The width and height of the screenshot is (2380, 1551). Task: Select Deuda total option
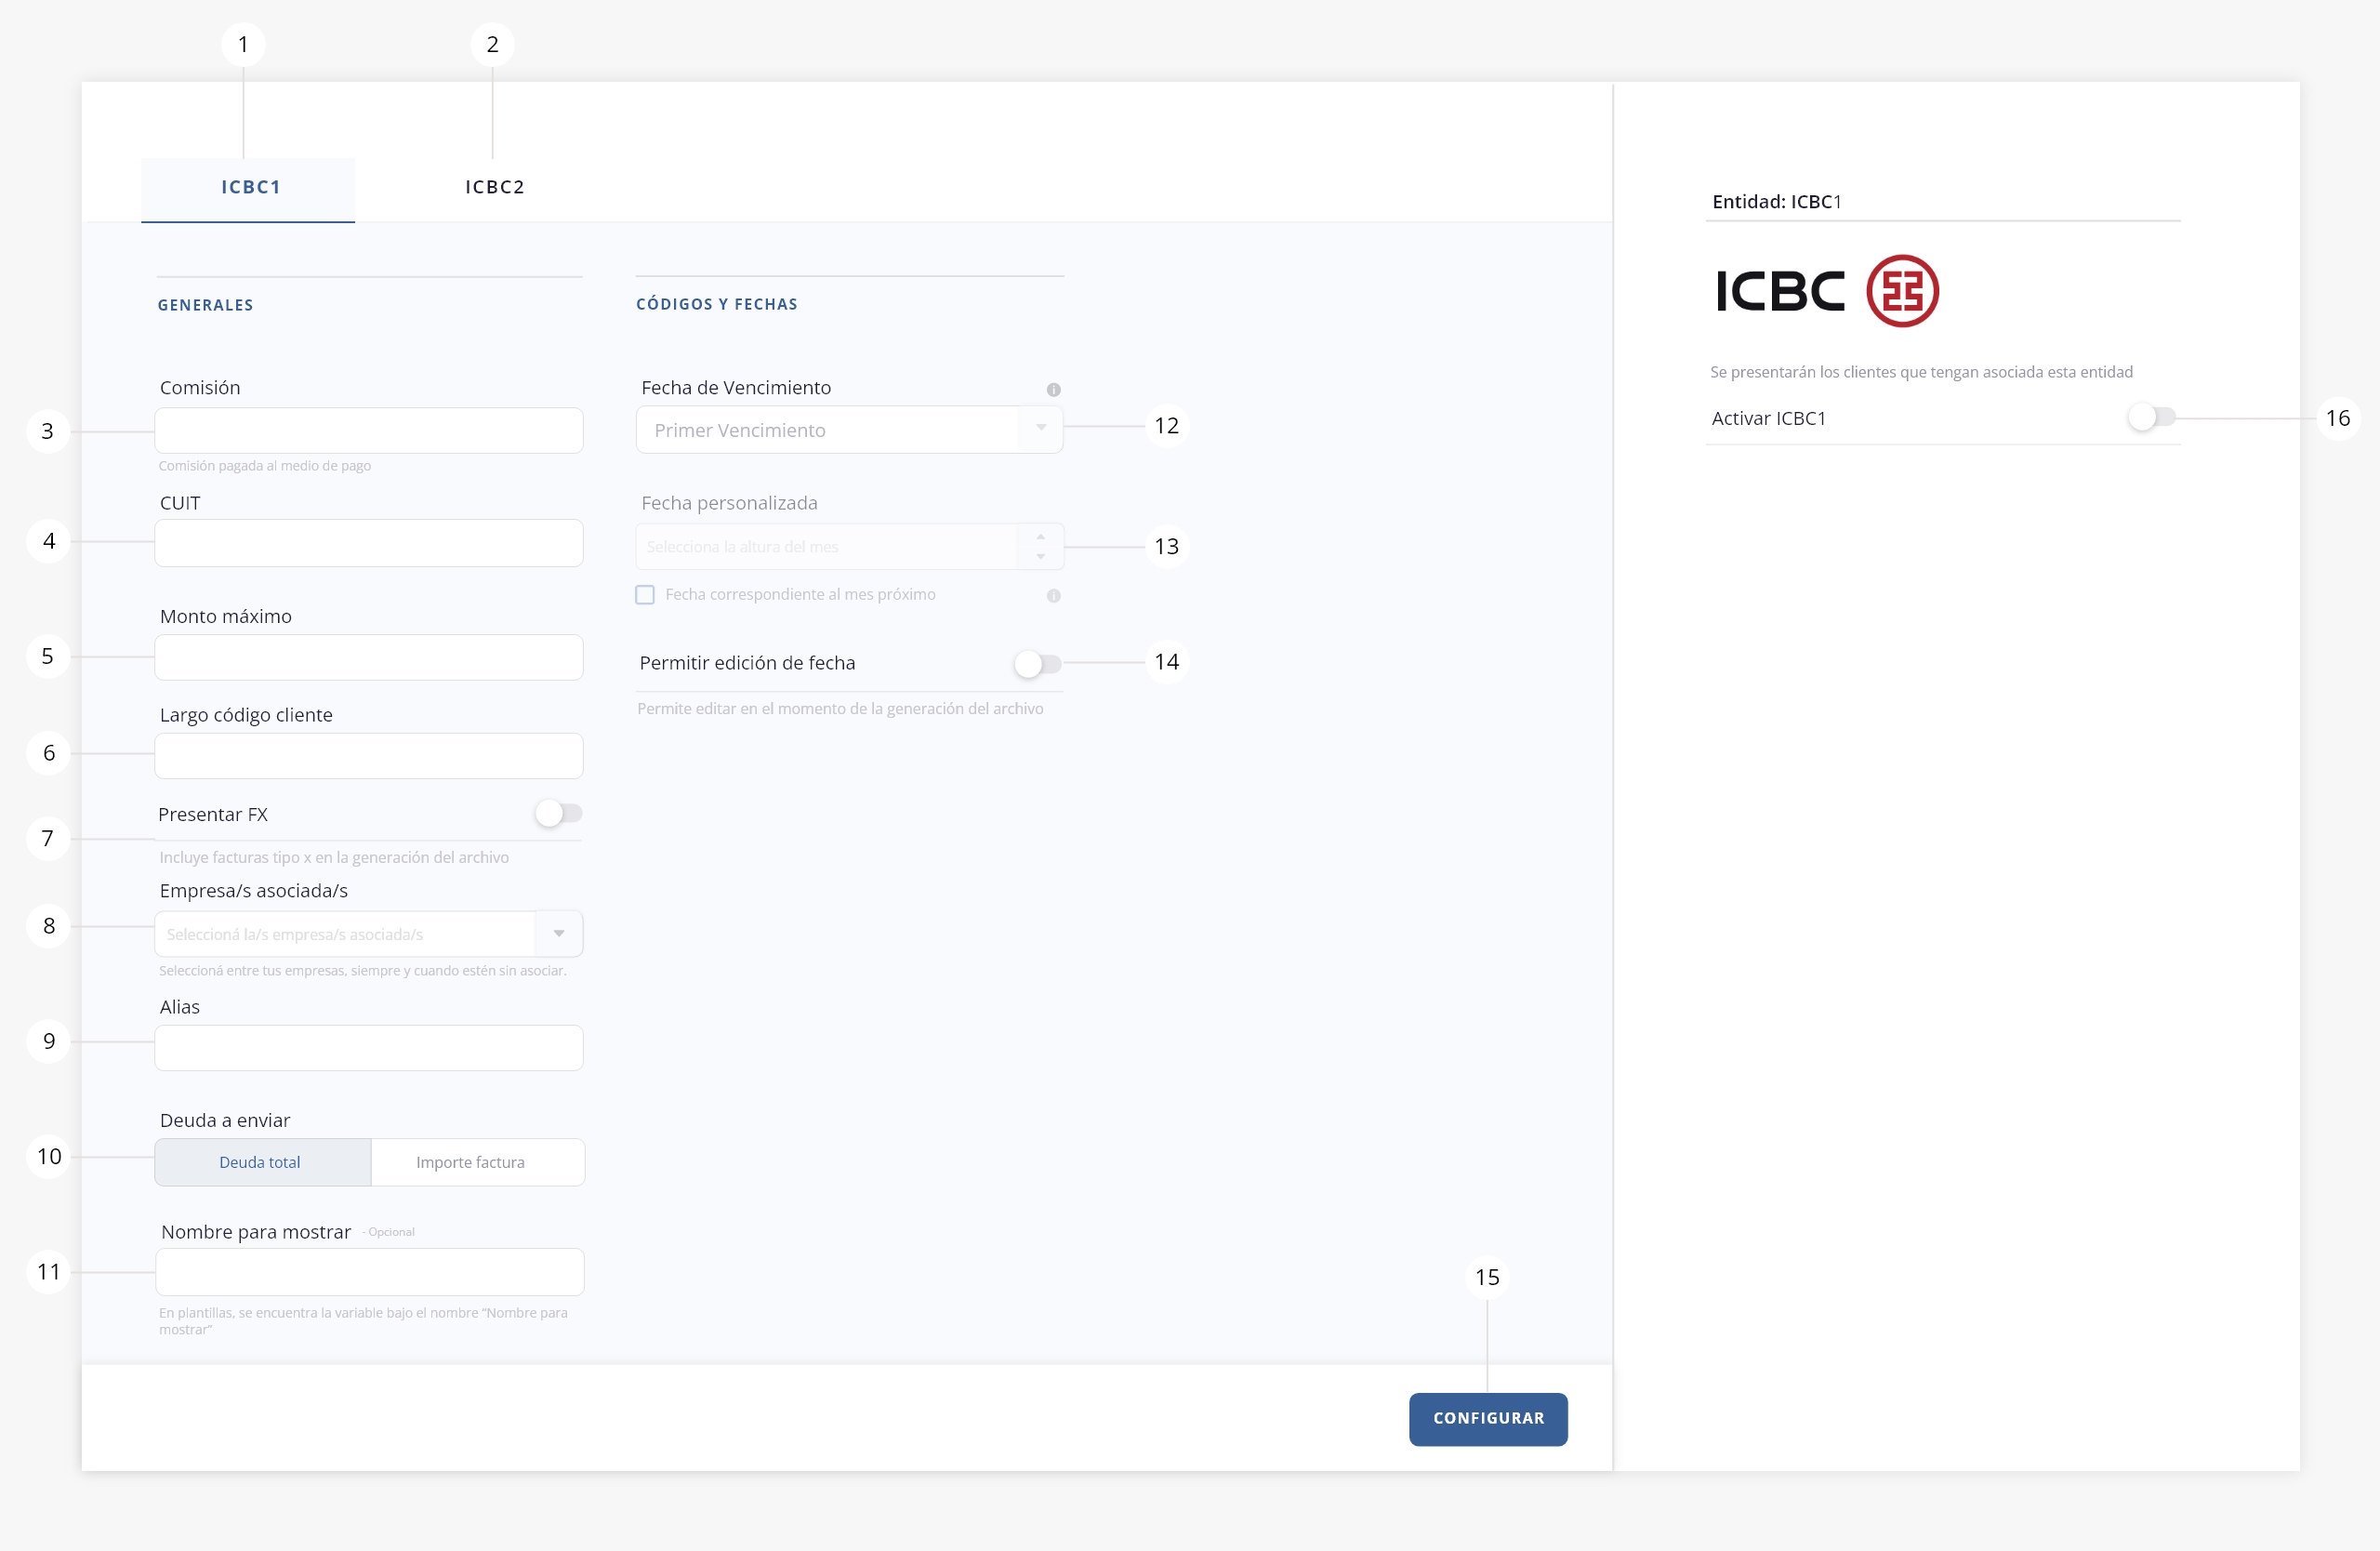263,1162
